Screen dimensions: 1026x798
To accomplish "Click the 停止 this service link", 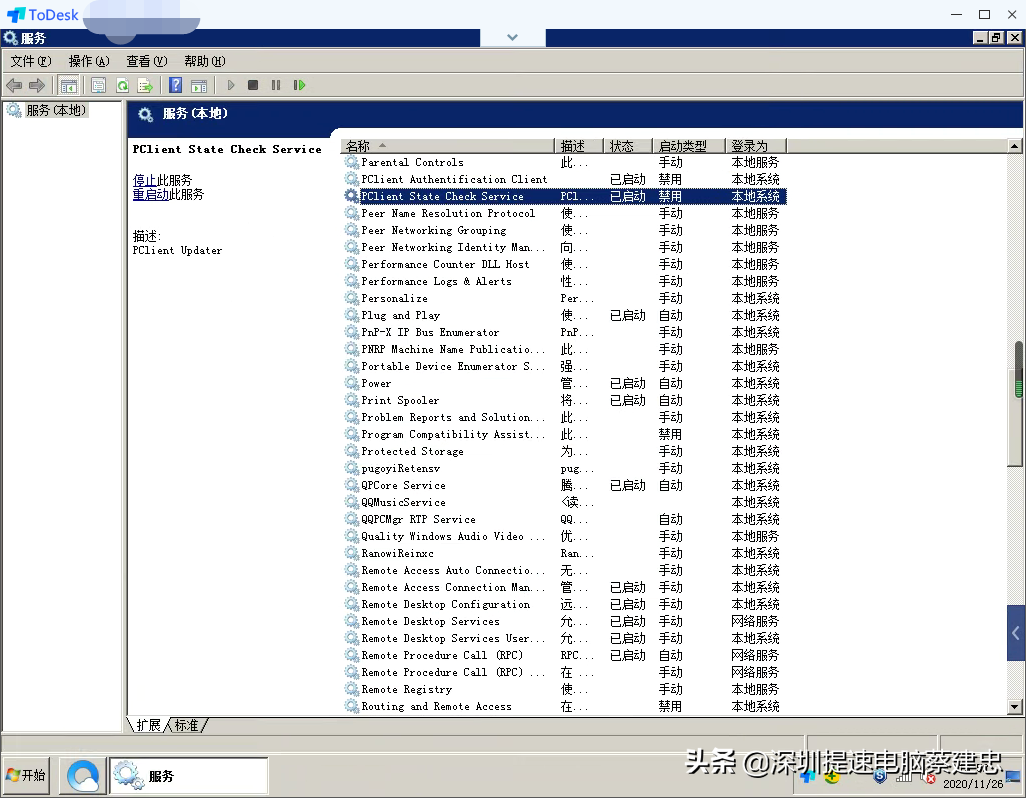I will (145, 180).
